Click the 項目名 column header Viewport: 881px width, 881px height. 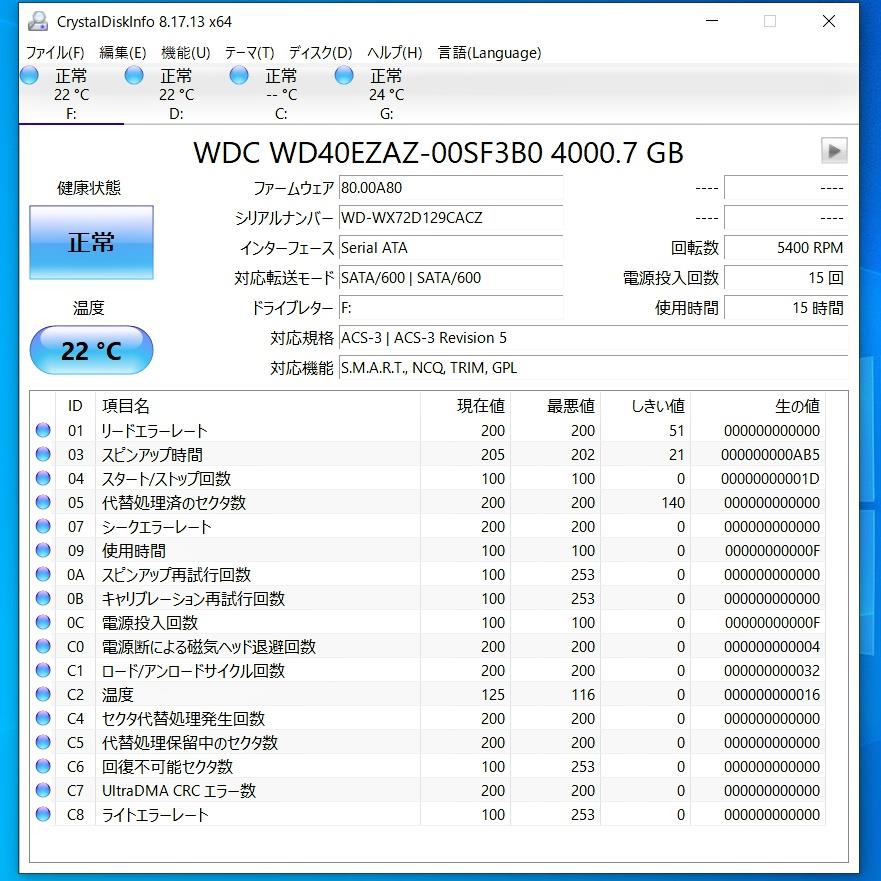[x=125, y=406]
